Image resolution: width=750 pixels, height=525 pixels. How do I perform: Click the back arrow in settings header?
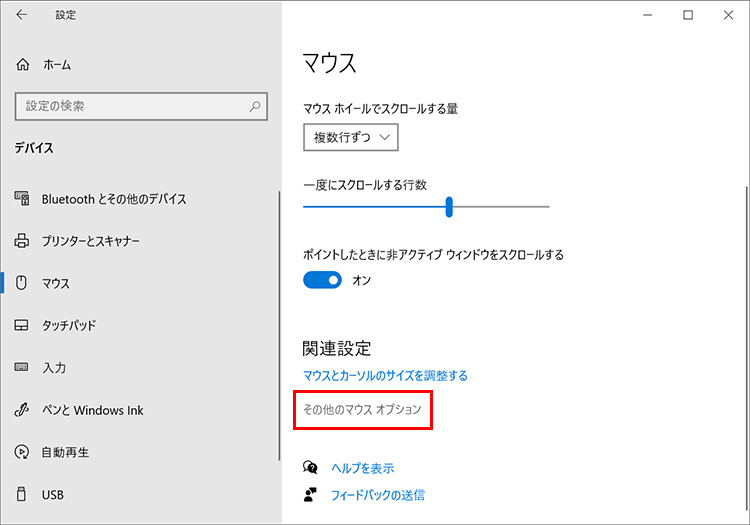[23, 15]
